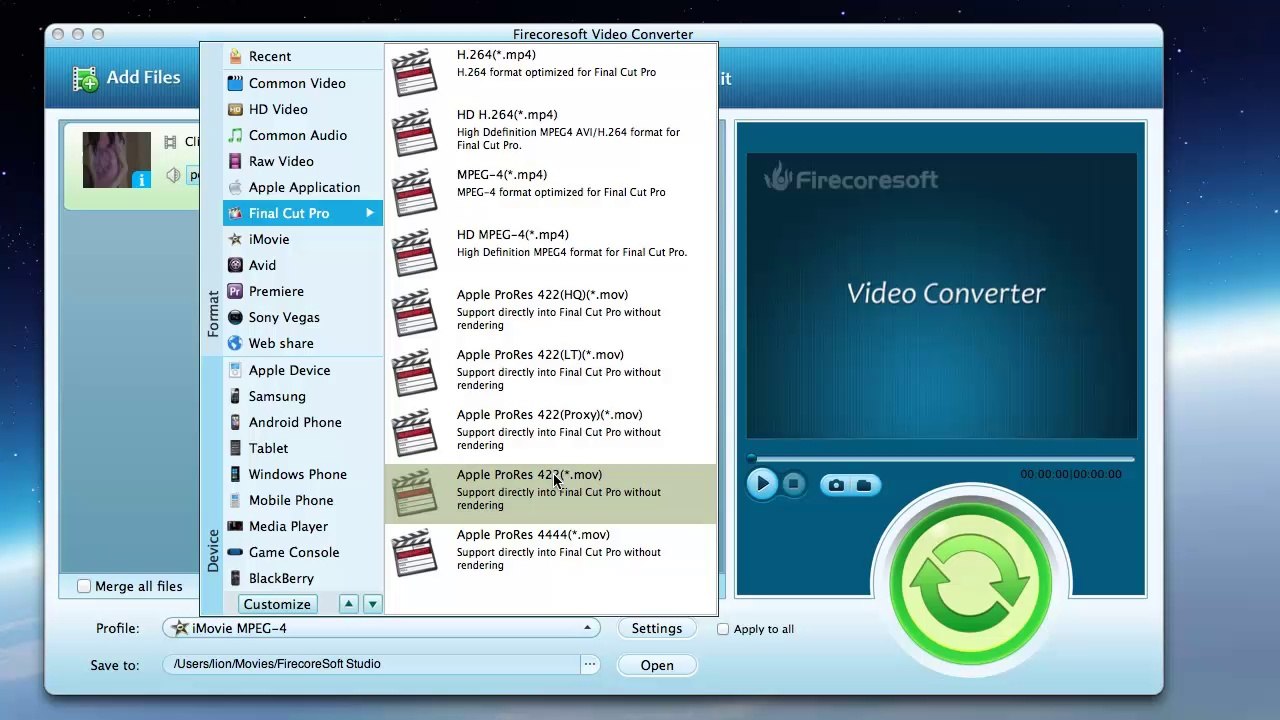This screenshot has height=720, width=1280.
Task: Click the Avid category icon
Action: coord(235,265)
